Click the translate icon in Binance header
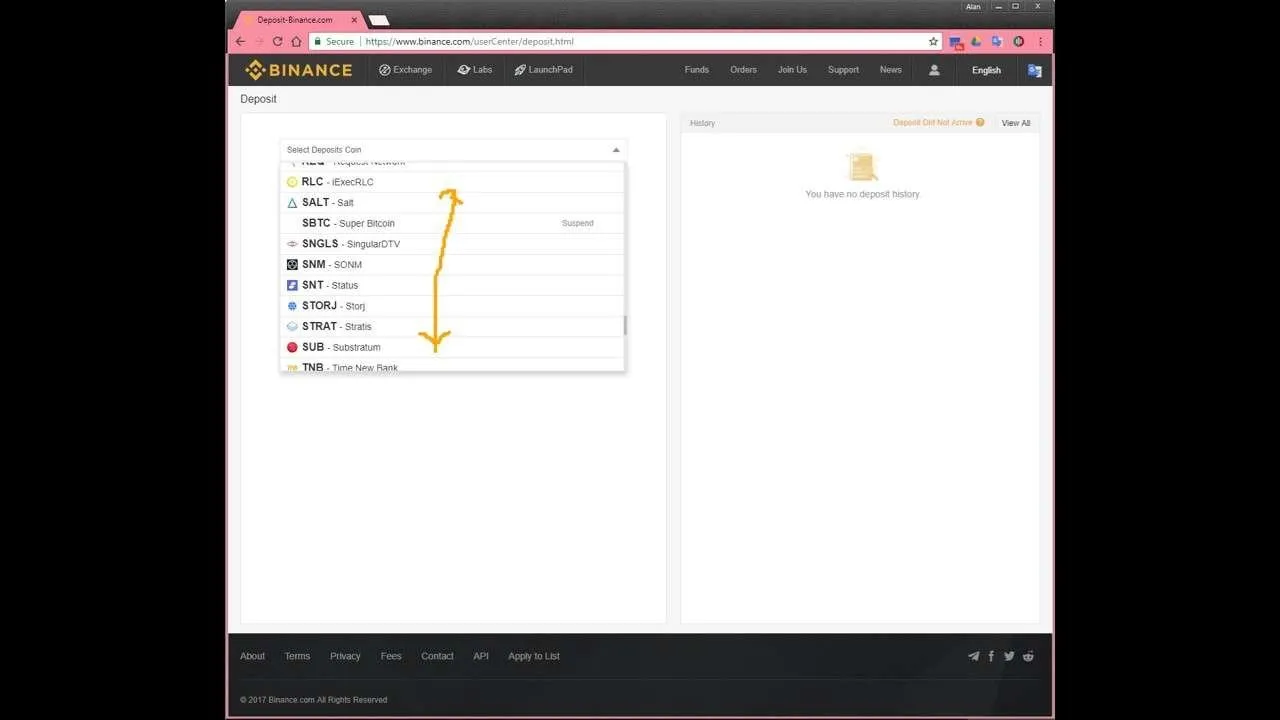 (x=1035, y=70)
